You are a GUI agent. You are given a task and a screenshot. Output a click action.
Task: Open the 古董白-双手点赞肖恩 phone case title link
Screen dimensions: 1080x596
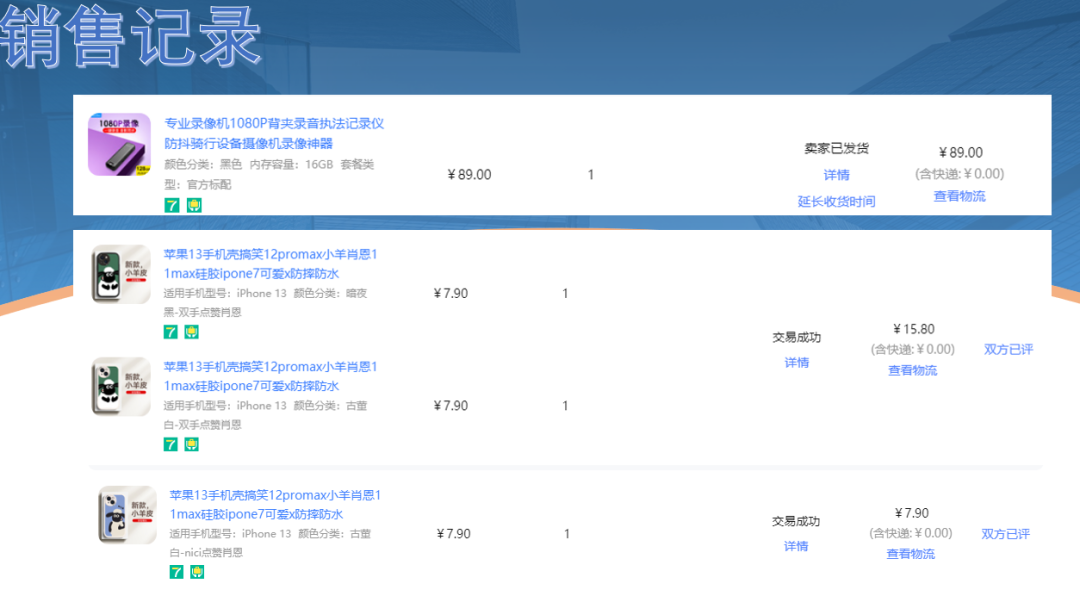click(270, 376)
